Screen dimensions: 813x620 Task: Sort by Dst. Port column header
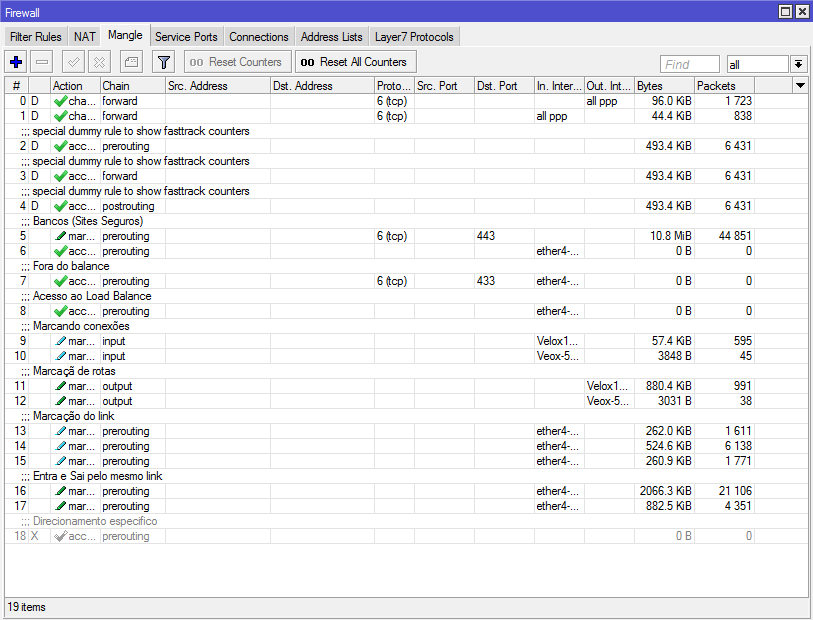(x=504, y=86)
